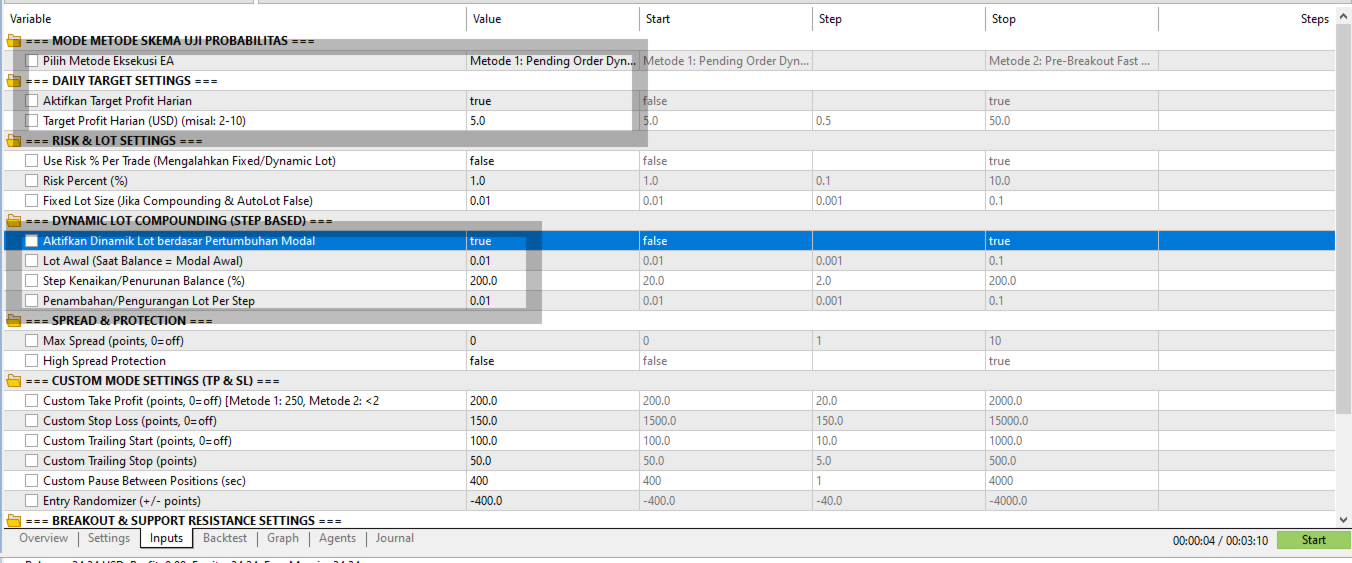
Task: Click the Steps column header
Action: pyautogui.click(x=1246, y=19)
